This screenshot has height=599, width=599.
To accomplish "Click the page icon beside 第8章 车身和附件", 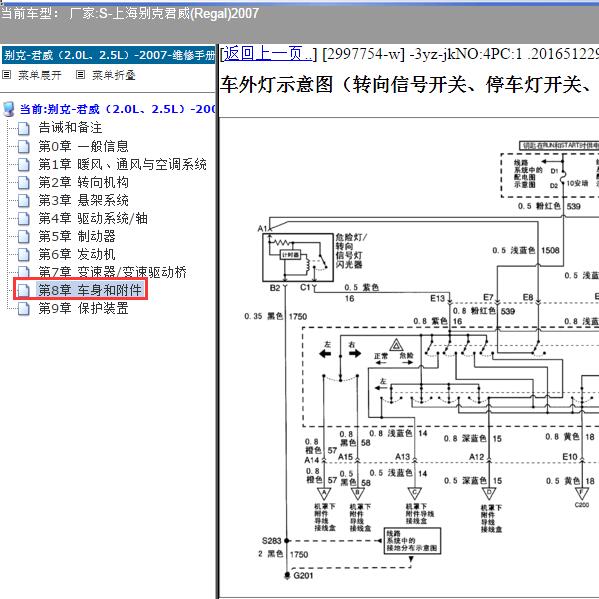I will 24,290.
